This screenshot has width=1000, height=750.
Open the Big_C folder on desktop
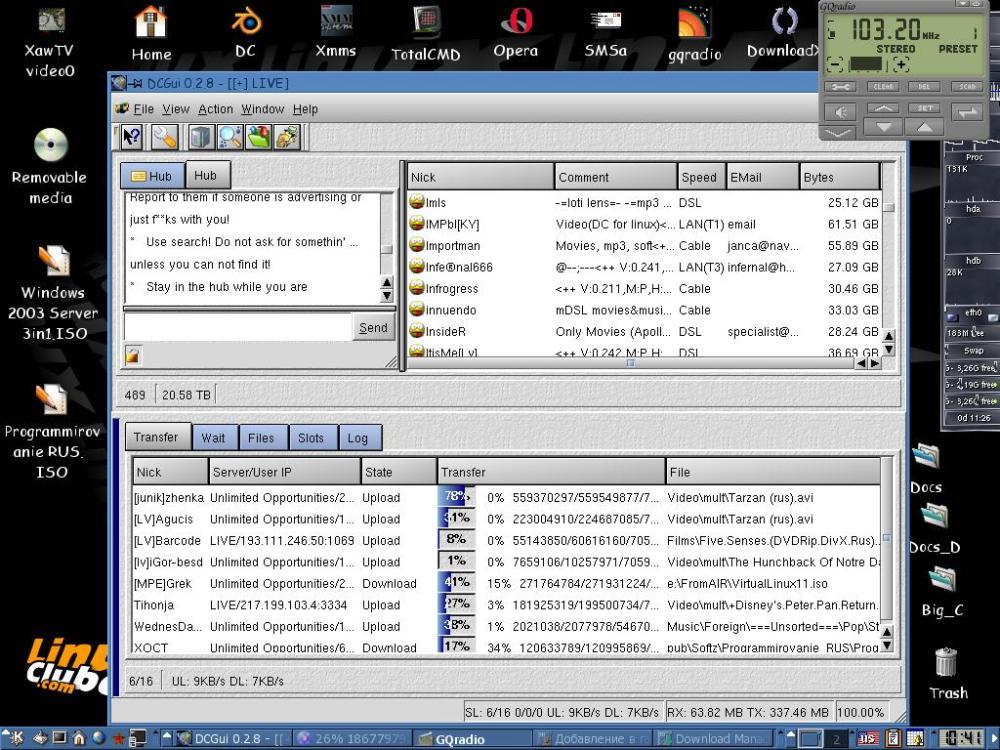[942, 592]
